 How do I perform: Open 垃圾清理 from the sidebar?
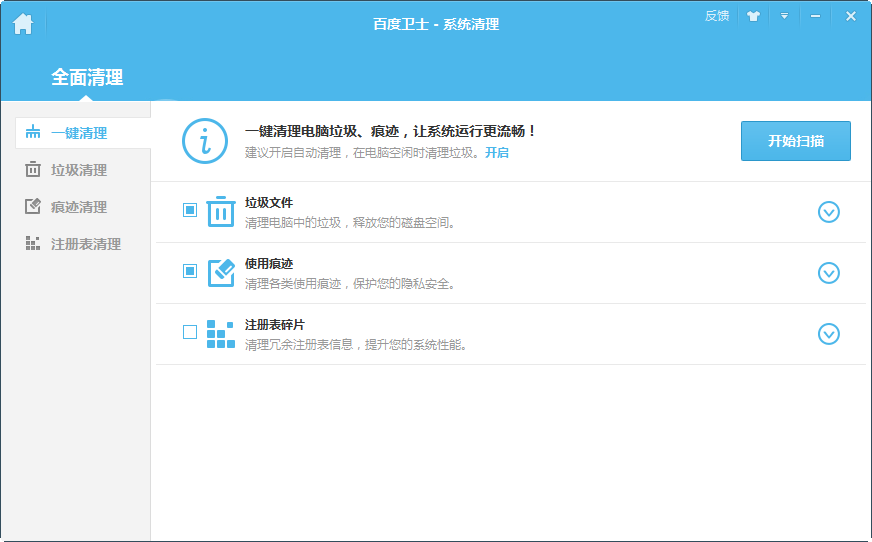tap(79, 170)
